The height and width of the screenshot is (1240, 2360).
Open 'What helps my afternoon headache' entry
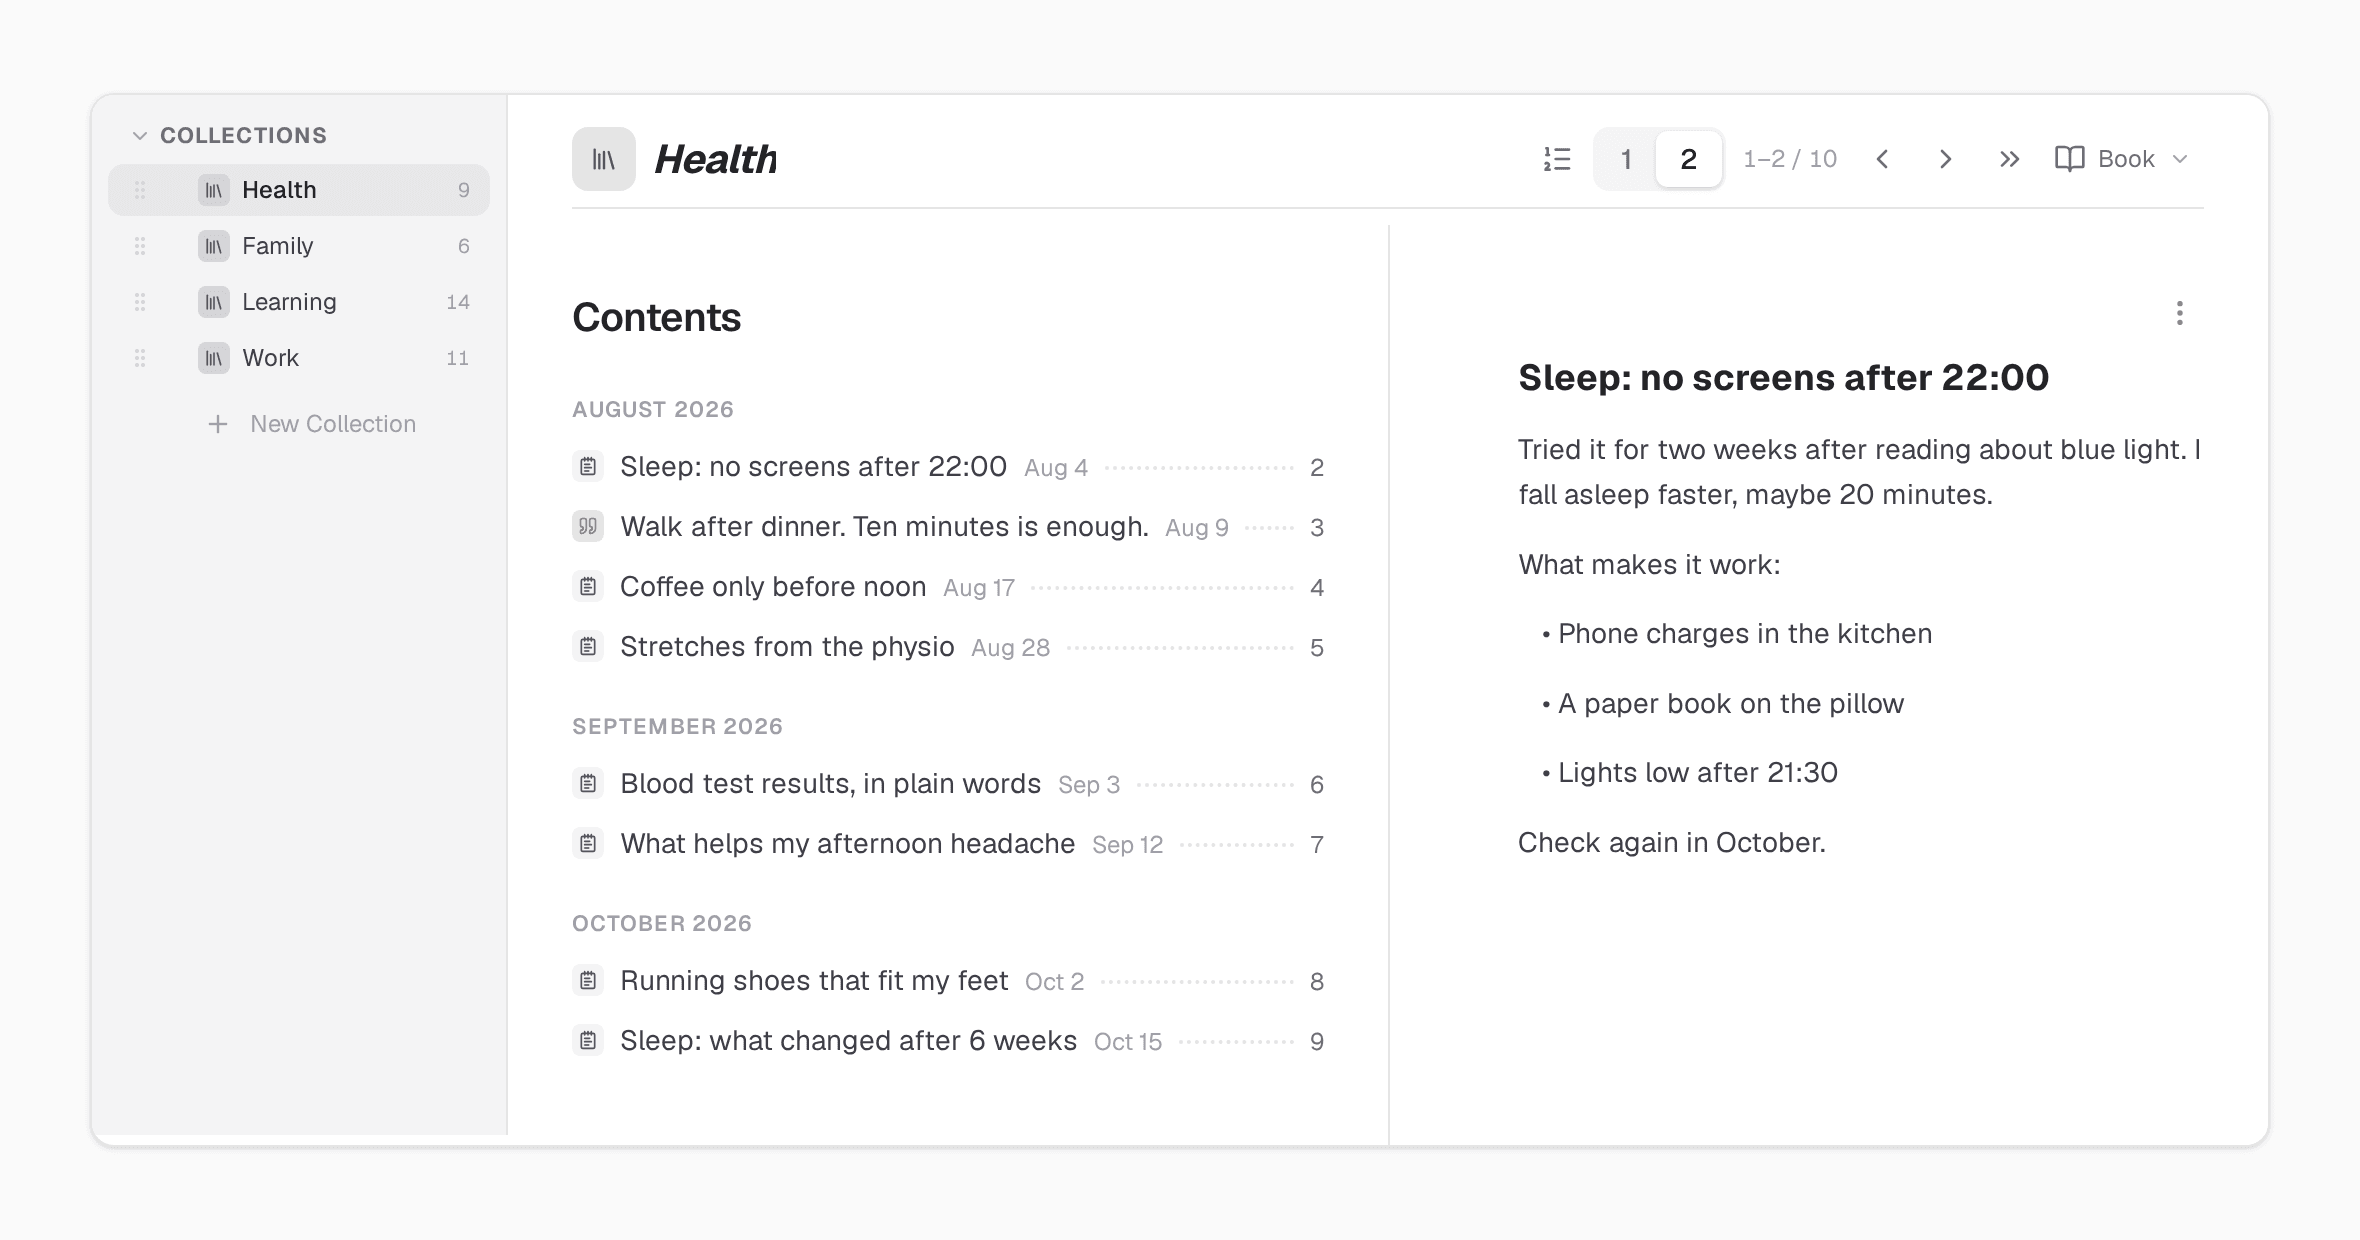click(x=948, y=844)
